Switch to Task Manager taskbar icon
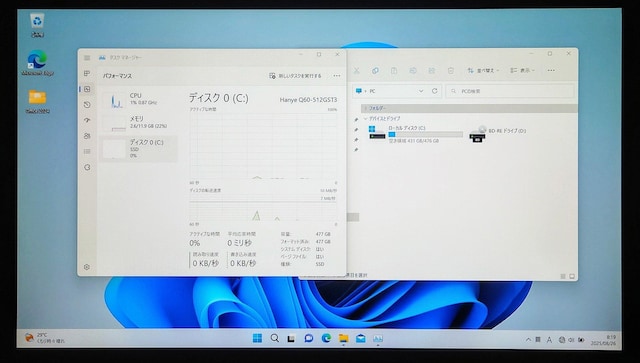Image resolution: width=640 pixels, height=363 pixels. coord(378,338)
